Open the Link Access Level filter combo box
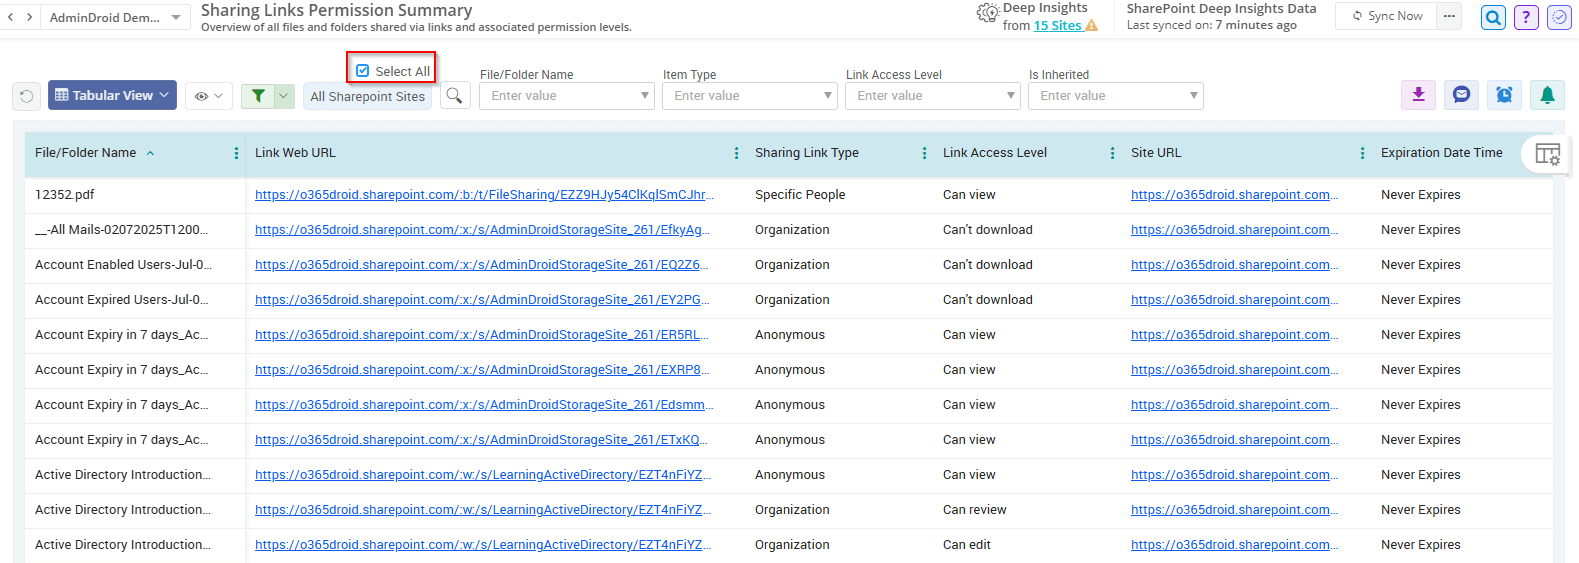This screenshot has height=563, width=1579. 932,96
